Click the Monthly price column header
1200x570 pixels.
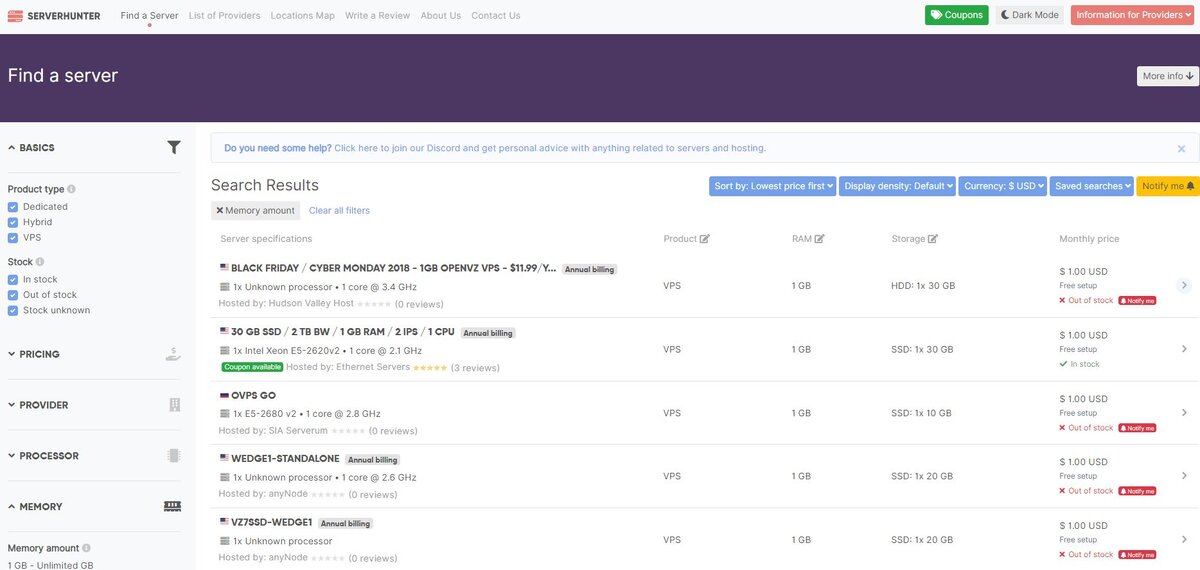point(1089,239)
